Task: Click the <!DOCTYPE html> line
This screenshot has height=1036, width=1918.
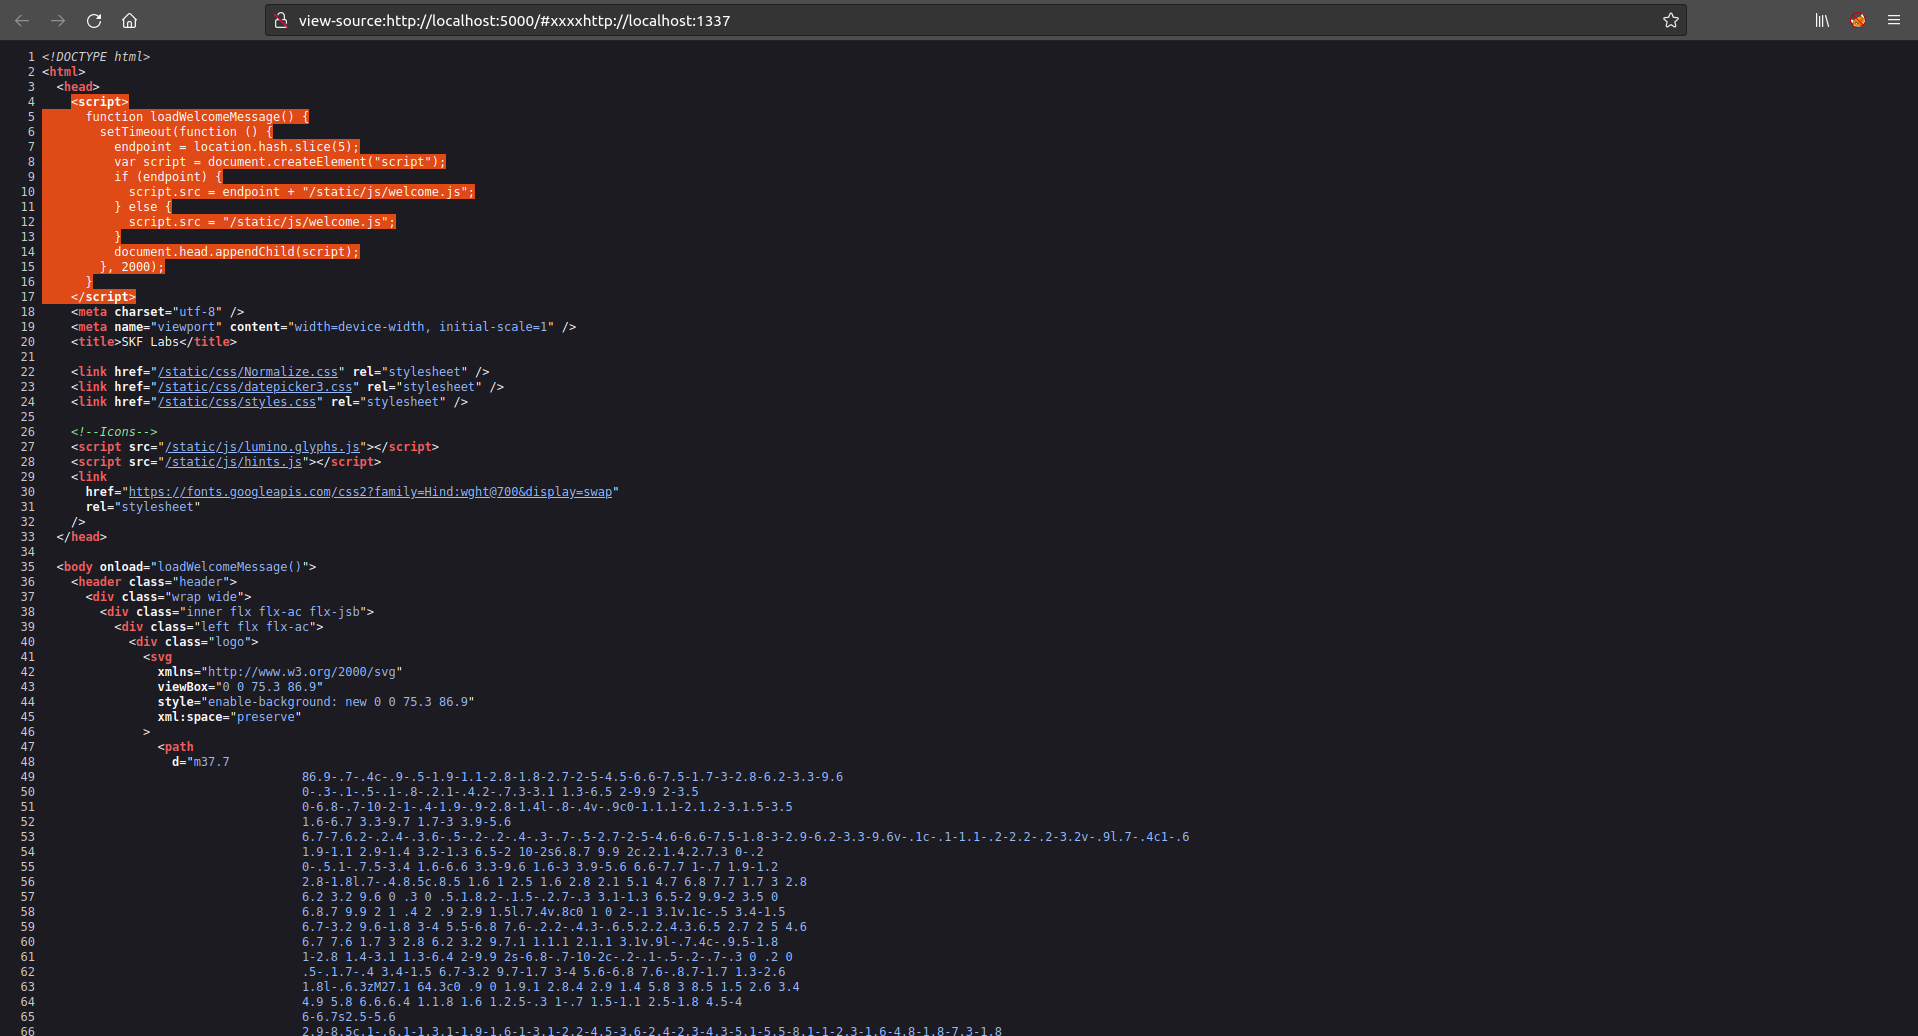Action: (96, 57)
